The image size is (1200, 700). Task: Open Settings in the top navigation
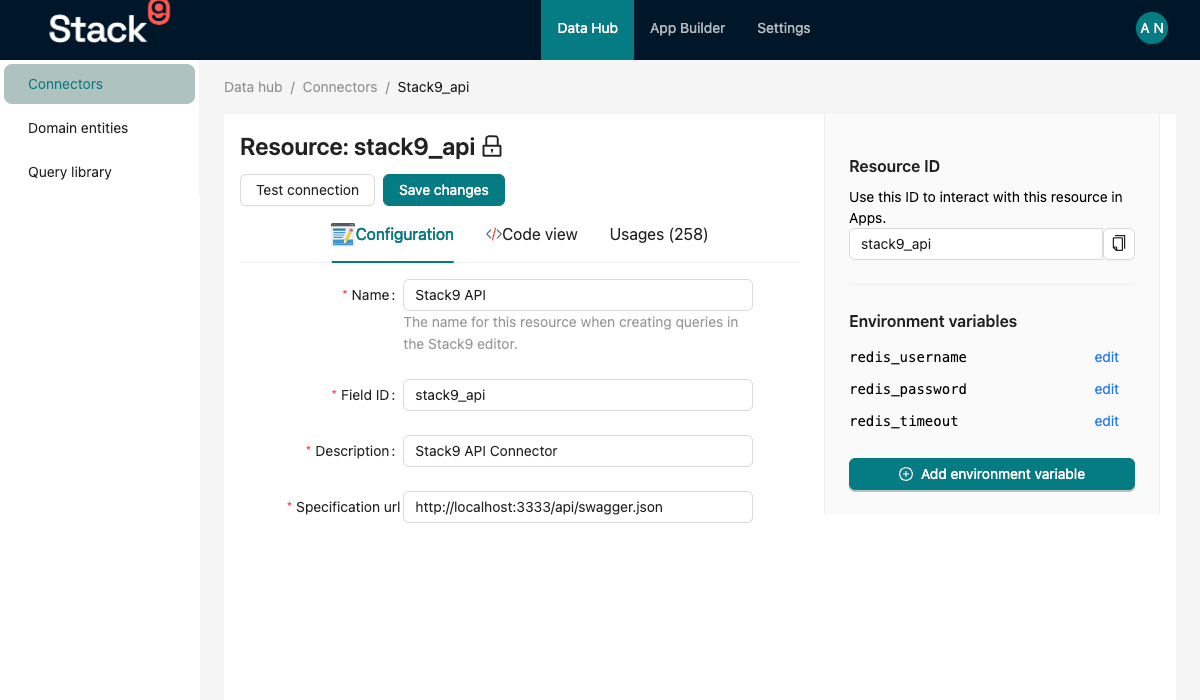coord(783,28)
